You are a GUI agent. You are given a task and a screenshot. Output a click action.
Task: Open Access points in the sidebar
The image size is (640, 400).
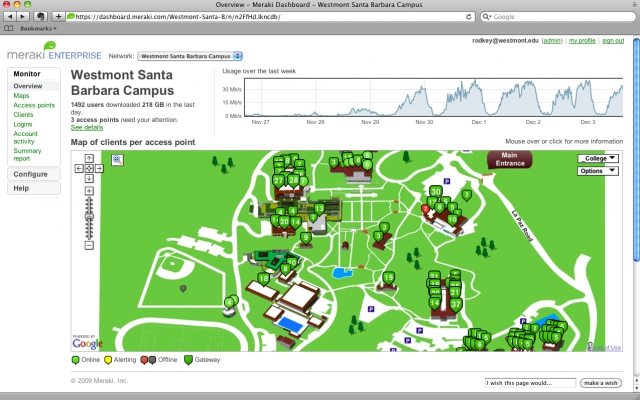coord(34,105)
